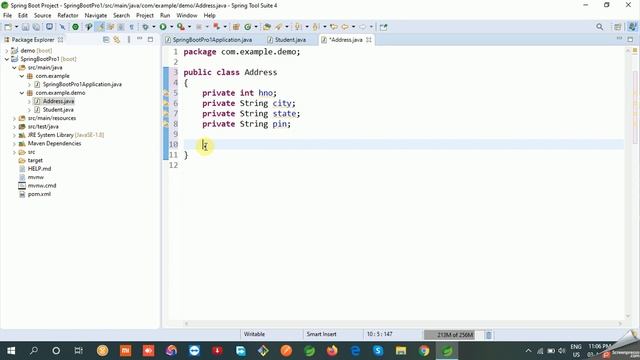640x360 pixels.
Task: Click the Save toolbar icon
Action: [x=25, y=27]
